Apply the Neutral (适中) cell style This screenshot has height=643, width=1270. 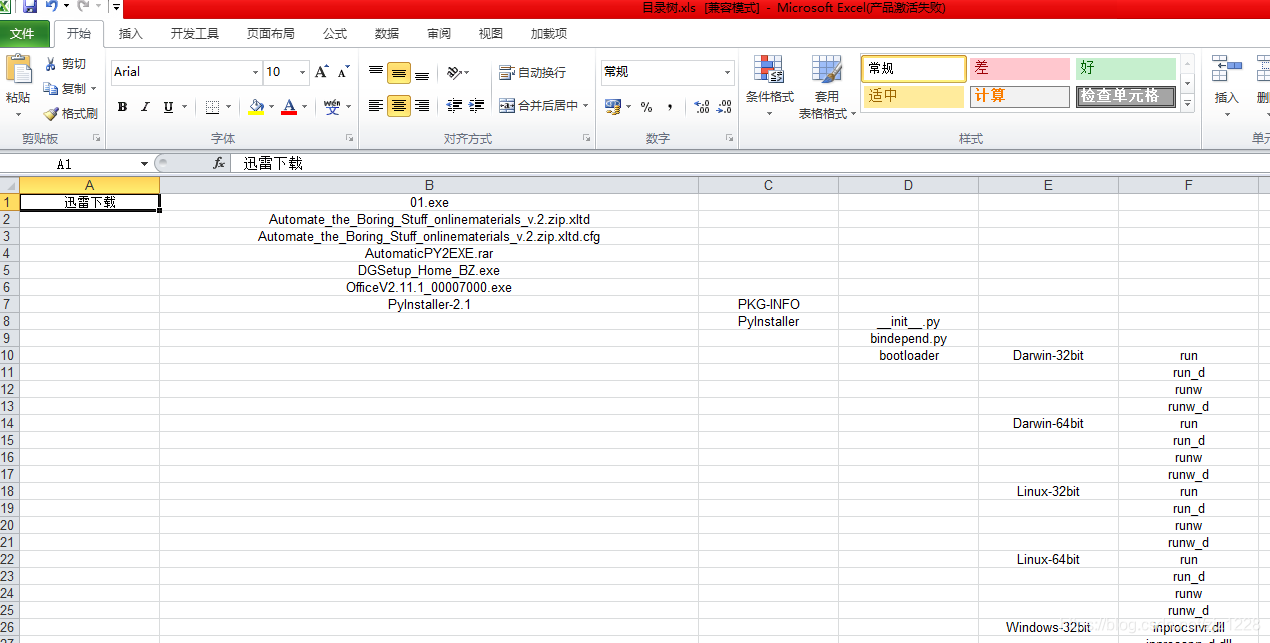click(x=914, y=96)
